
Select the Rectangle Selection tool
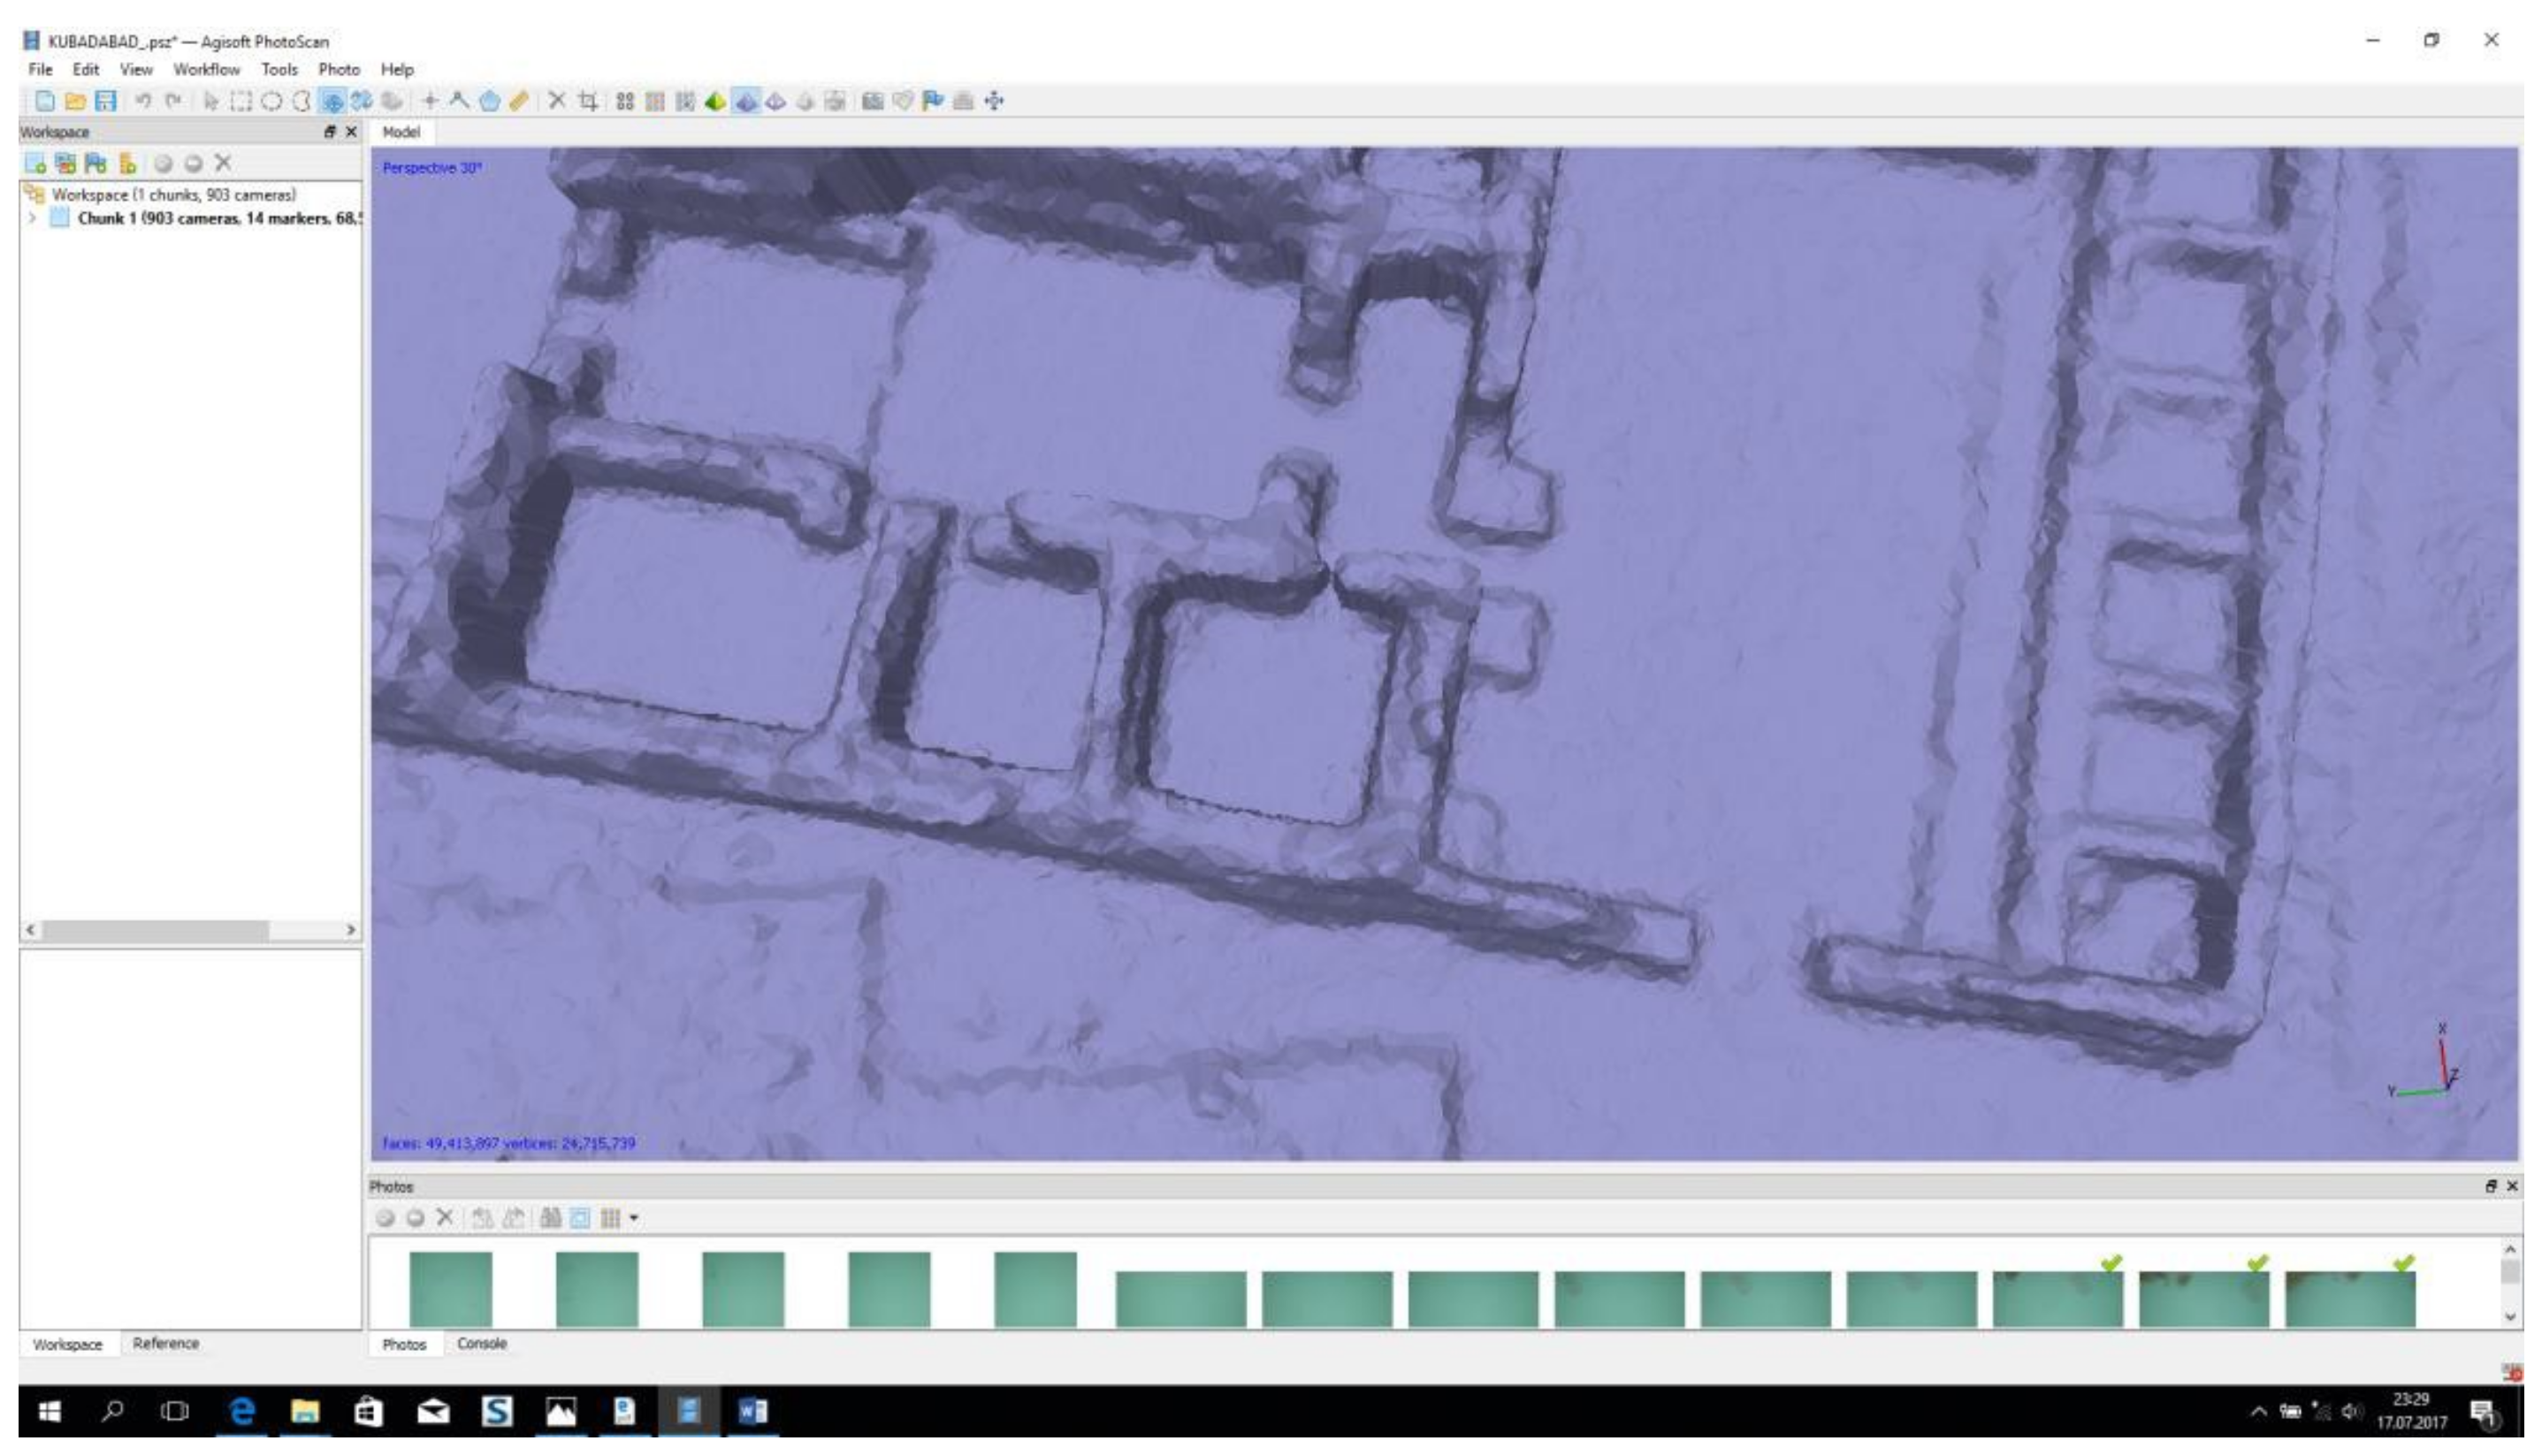[x=241, y=101]
